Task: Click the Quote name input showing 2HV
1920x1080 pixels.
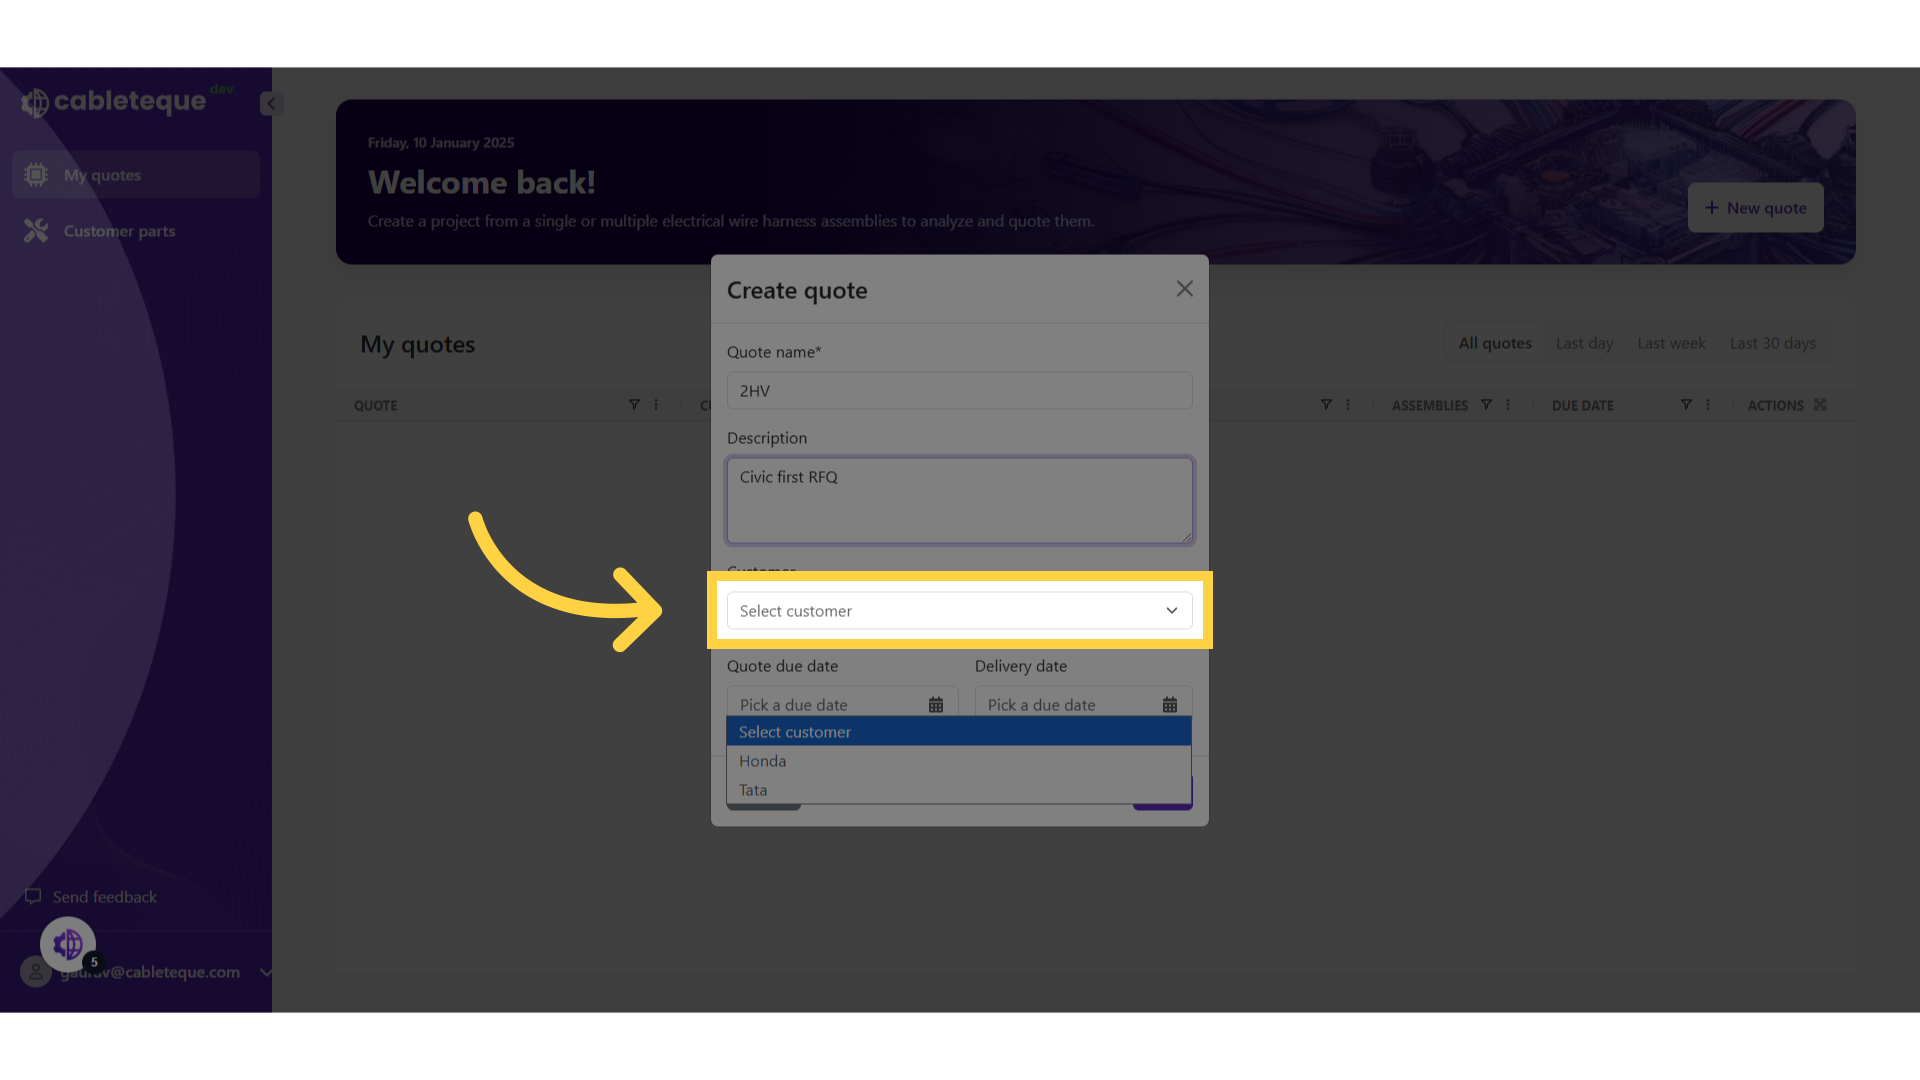Action: pyautogui.click(x=958, y=390)
